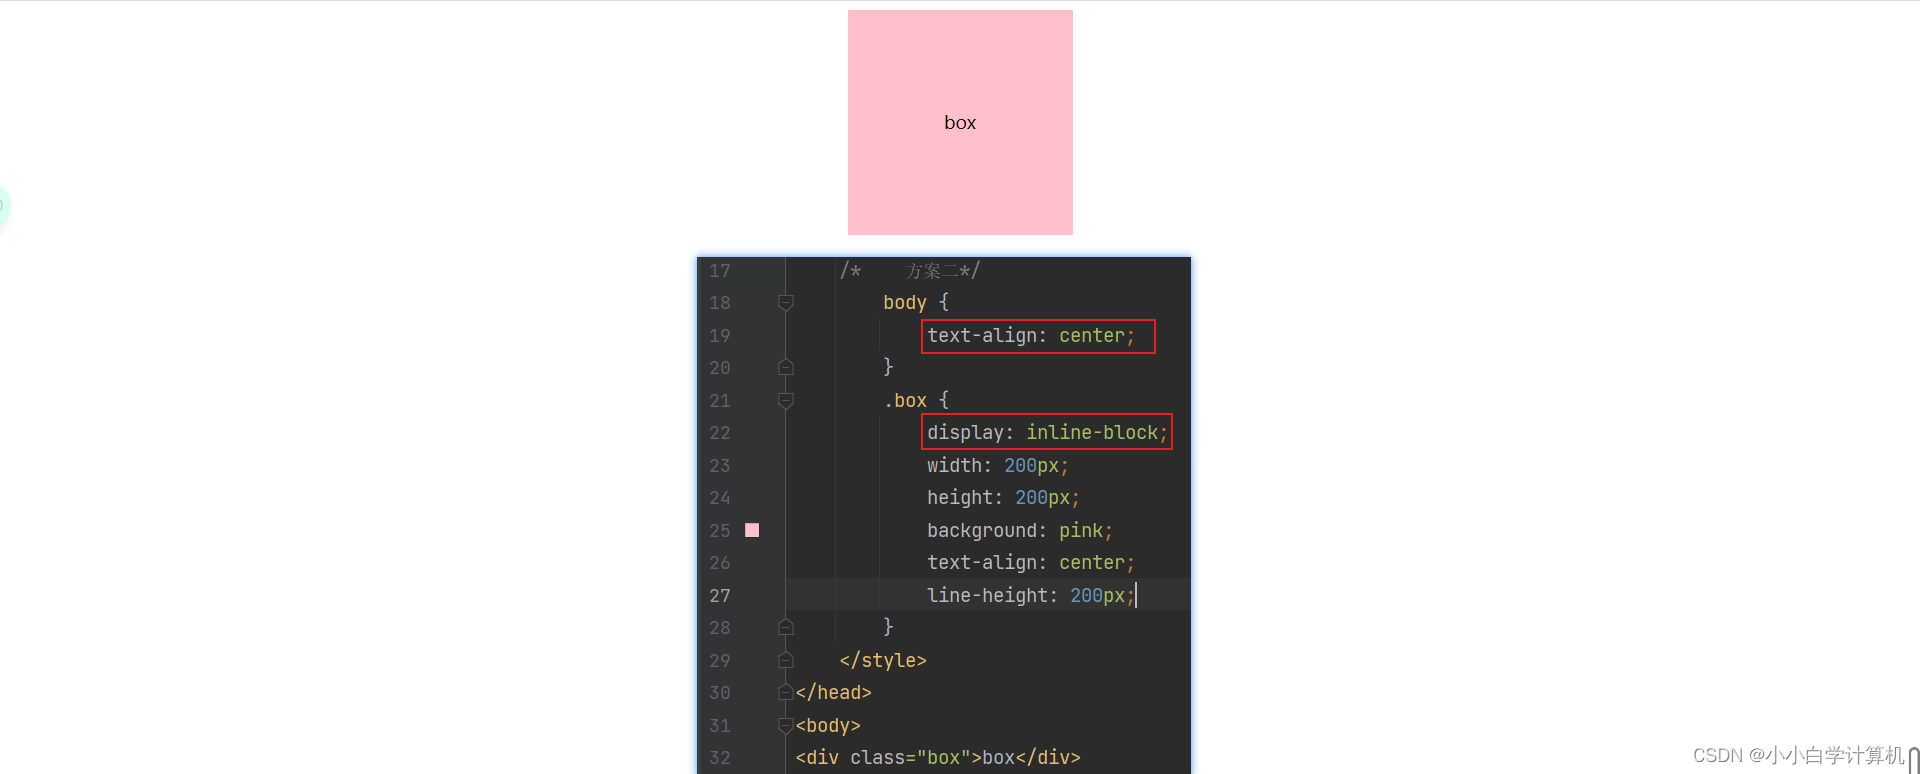Click line number 27 in the gutter
Viewport: 1920px width, 774px height.
[x=720, y=596]
